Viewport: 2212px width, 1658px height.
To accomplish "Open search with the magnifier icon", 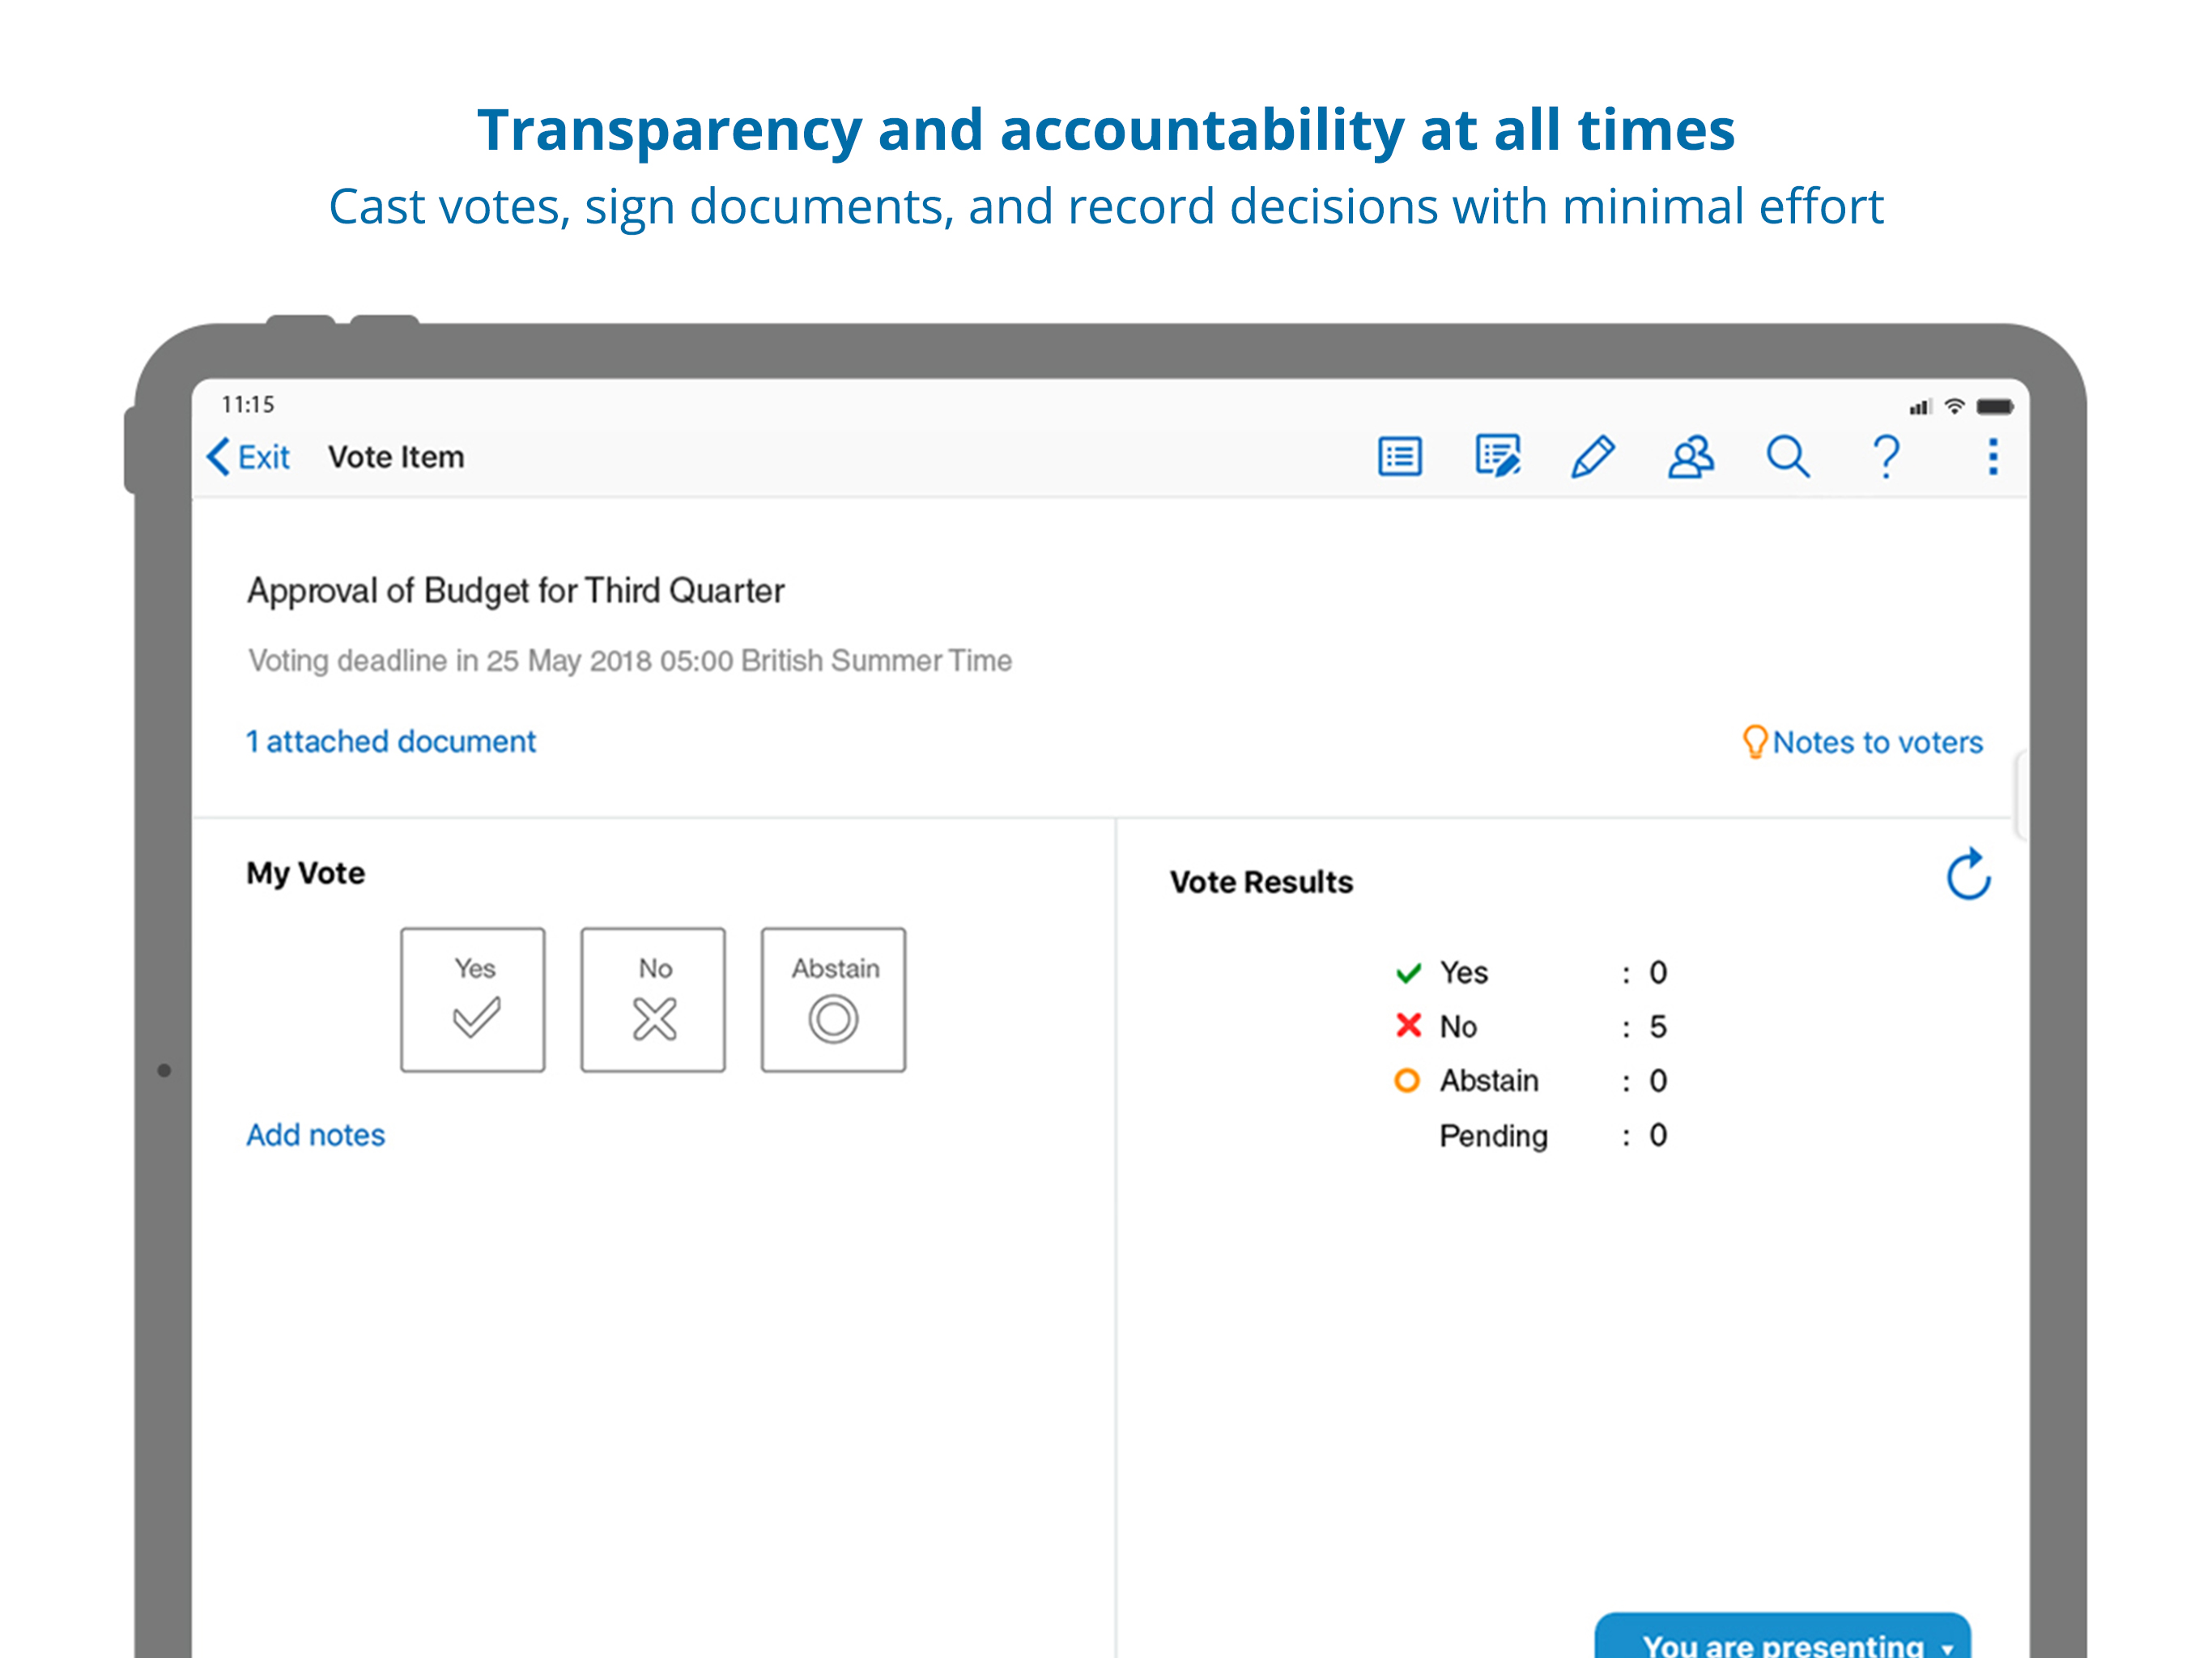I will pyautogui.click(x=1788, y=457).
